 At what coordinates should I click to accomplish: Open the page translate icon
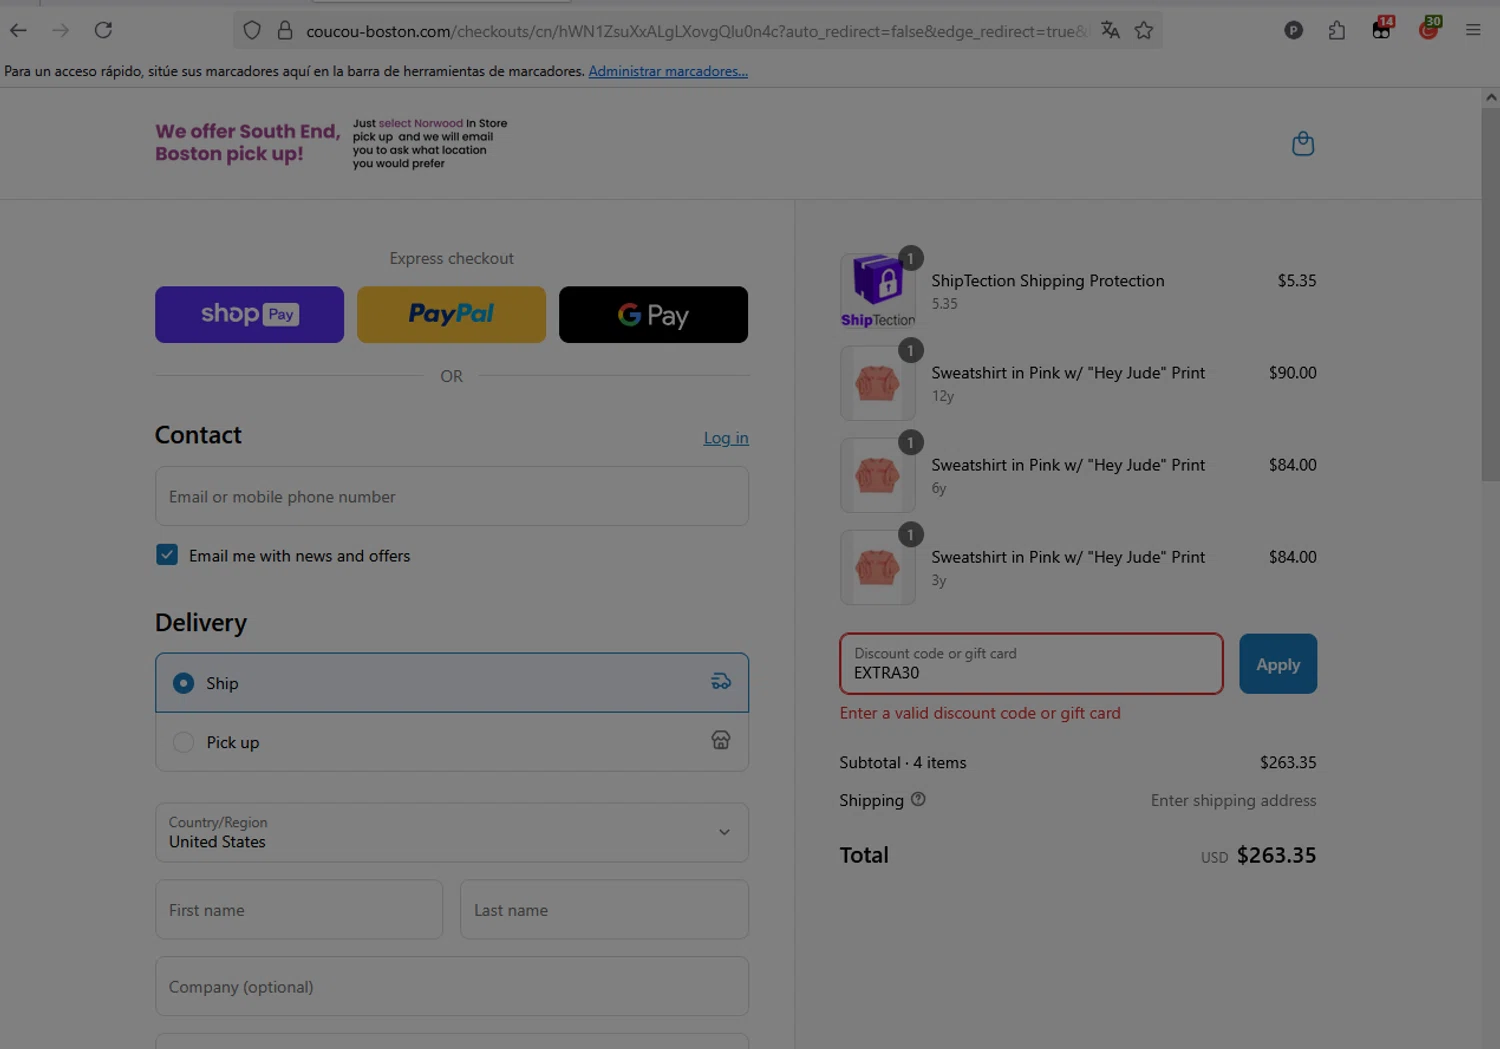point(1110,31)
